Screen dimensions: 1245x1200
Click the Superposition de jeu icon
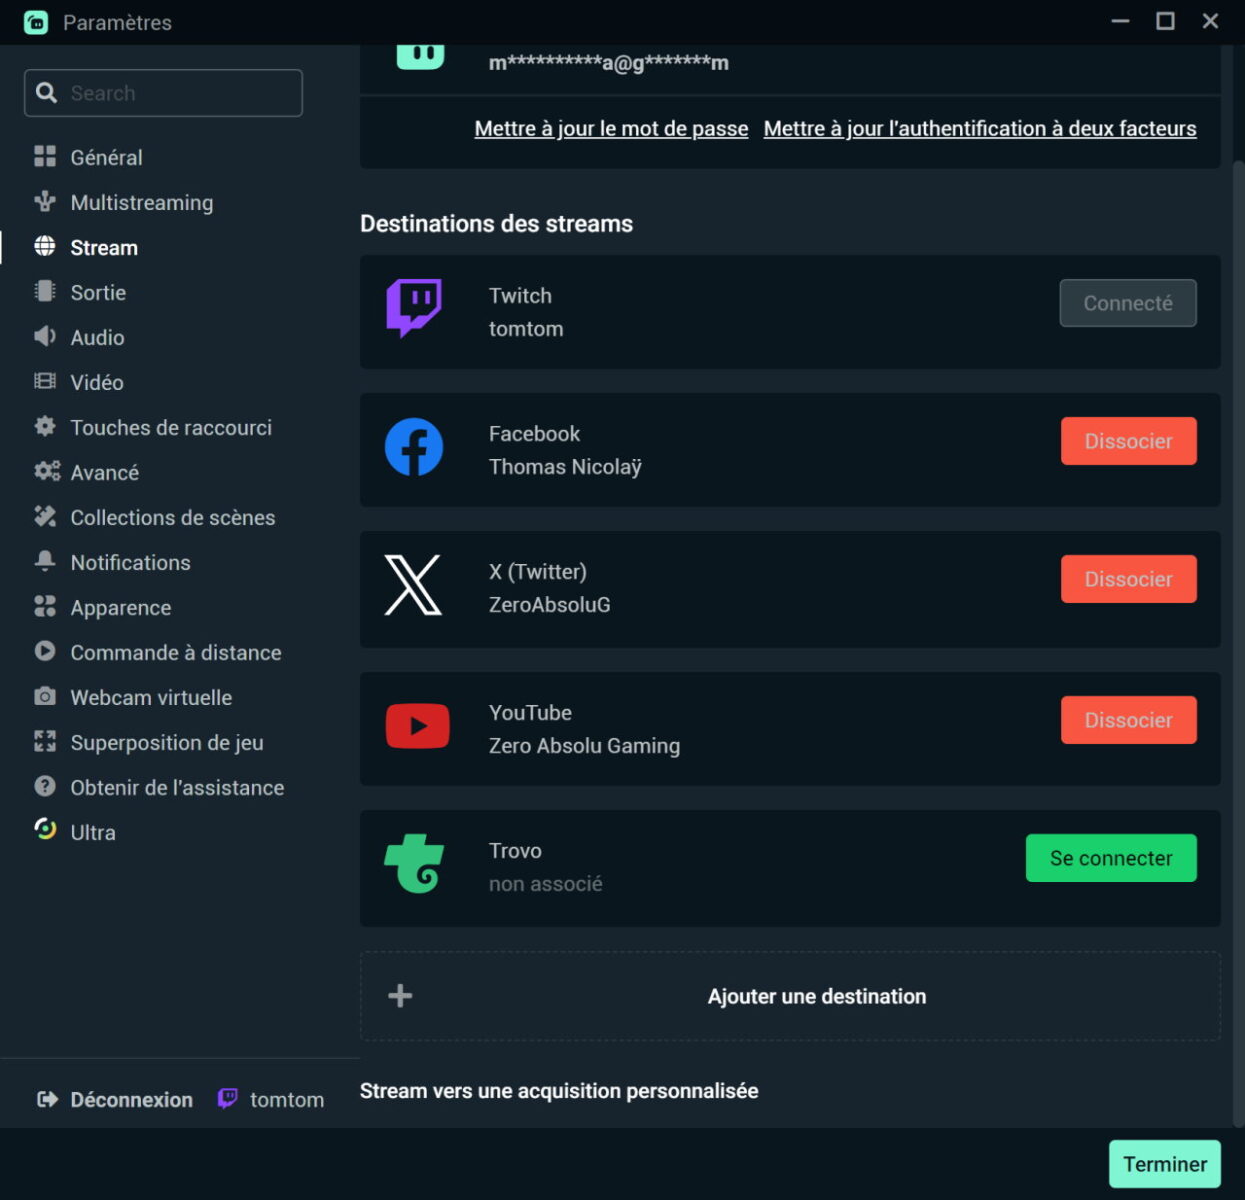[45, 741]
